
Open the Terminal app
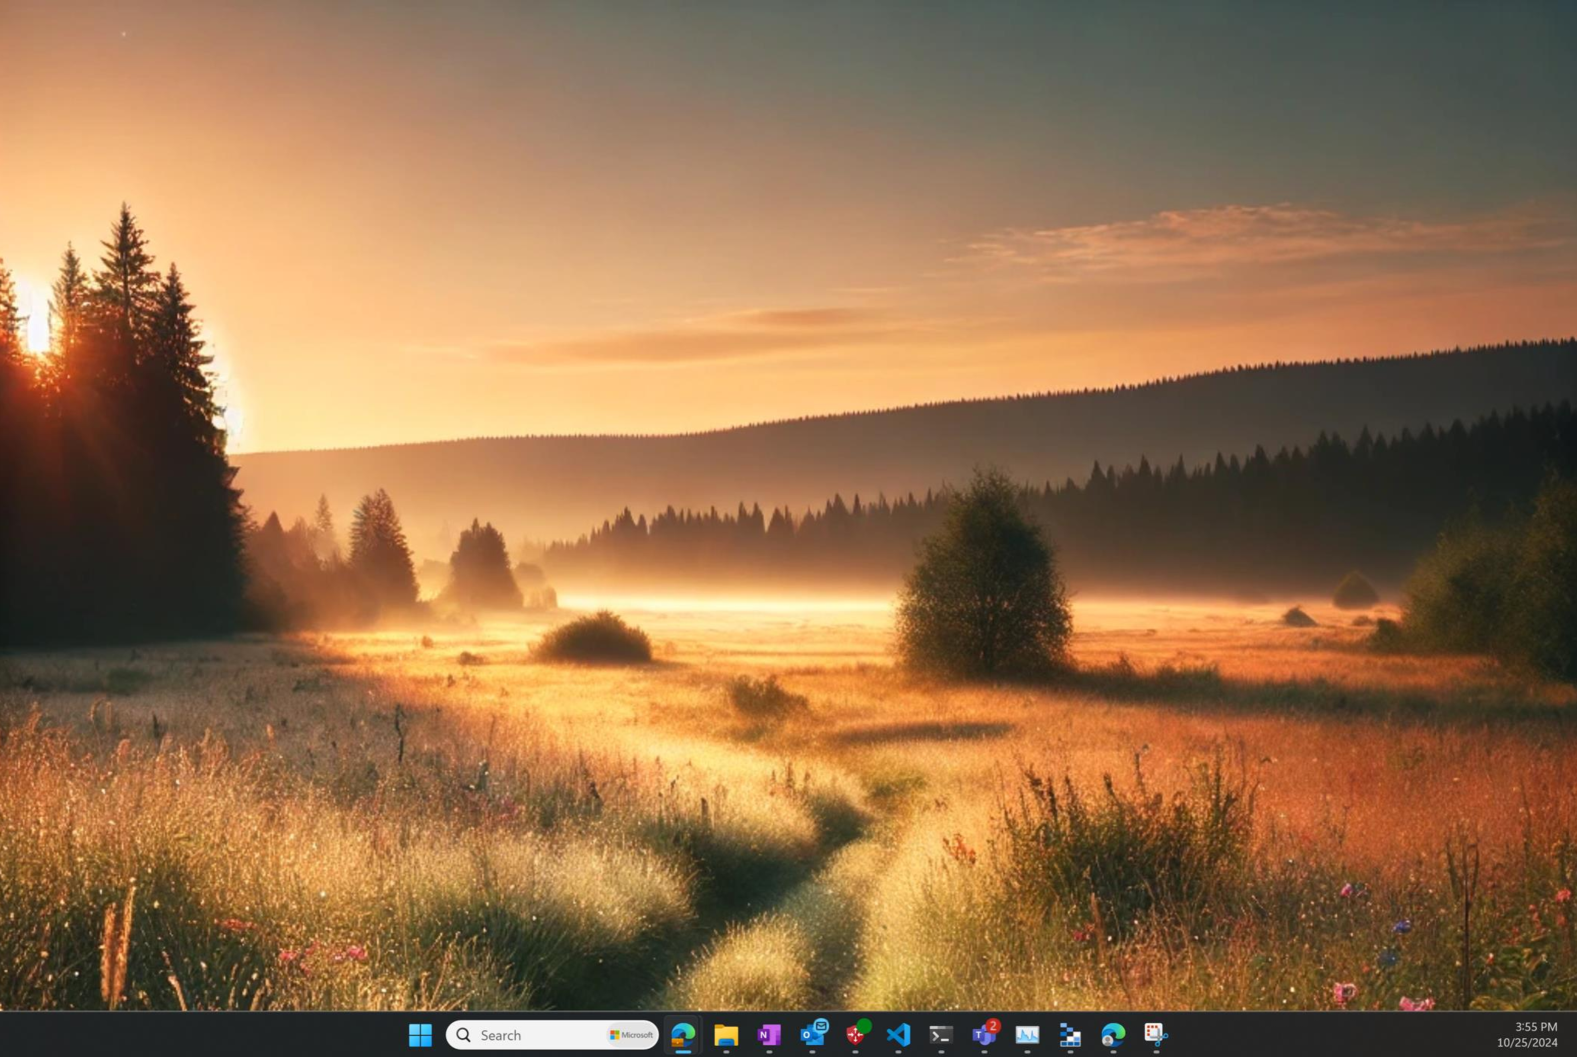(941, 1035)
